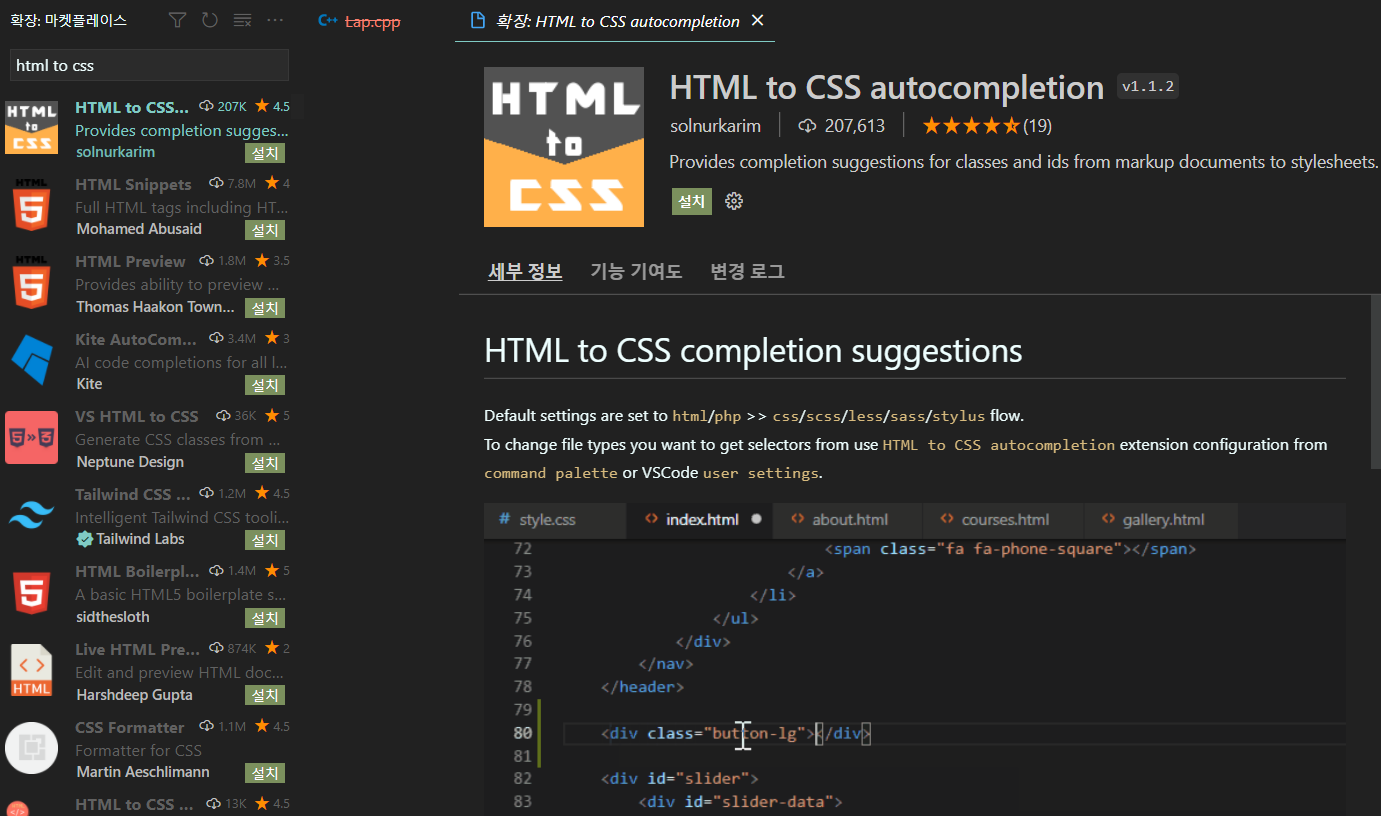1381x816 pixels.
Task: Install HTML to CSS by solnurkarim from list
Action: pyautogui.click(x=265, y=153)
